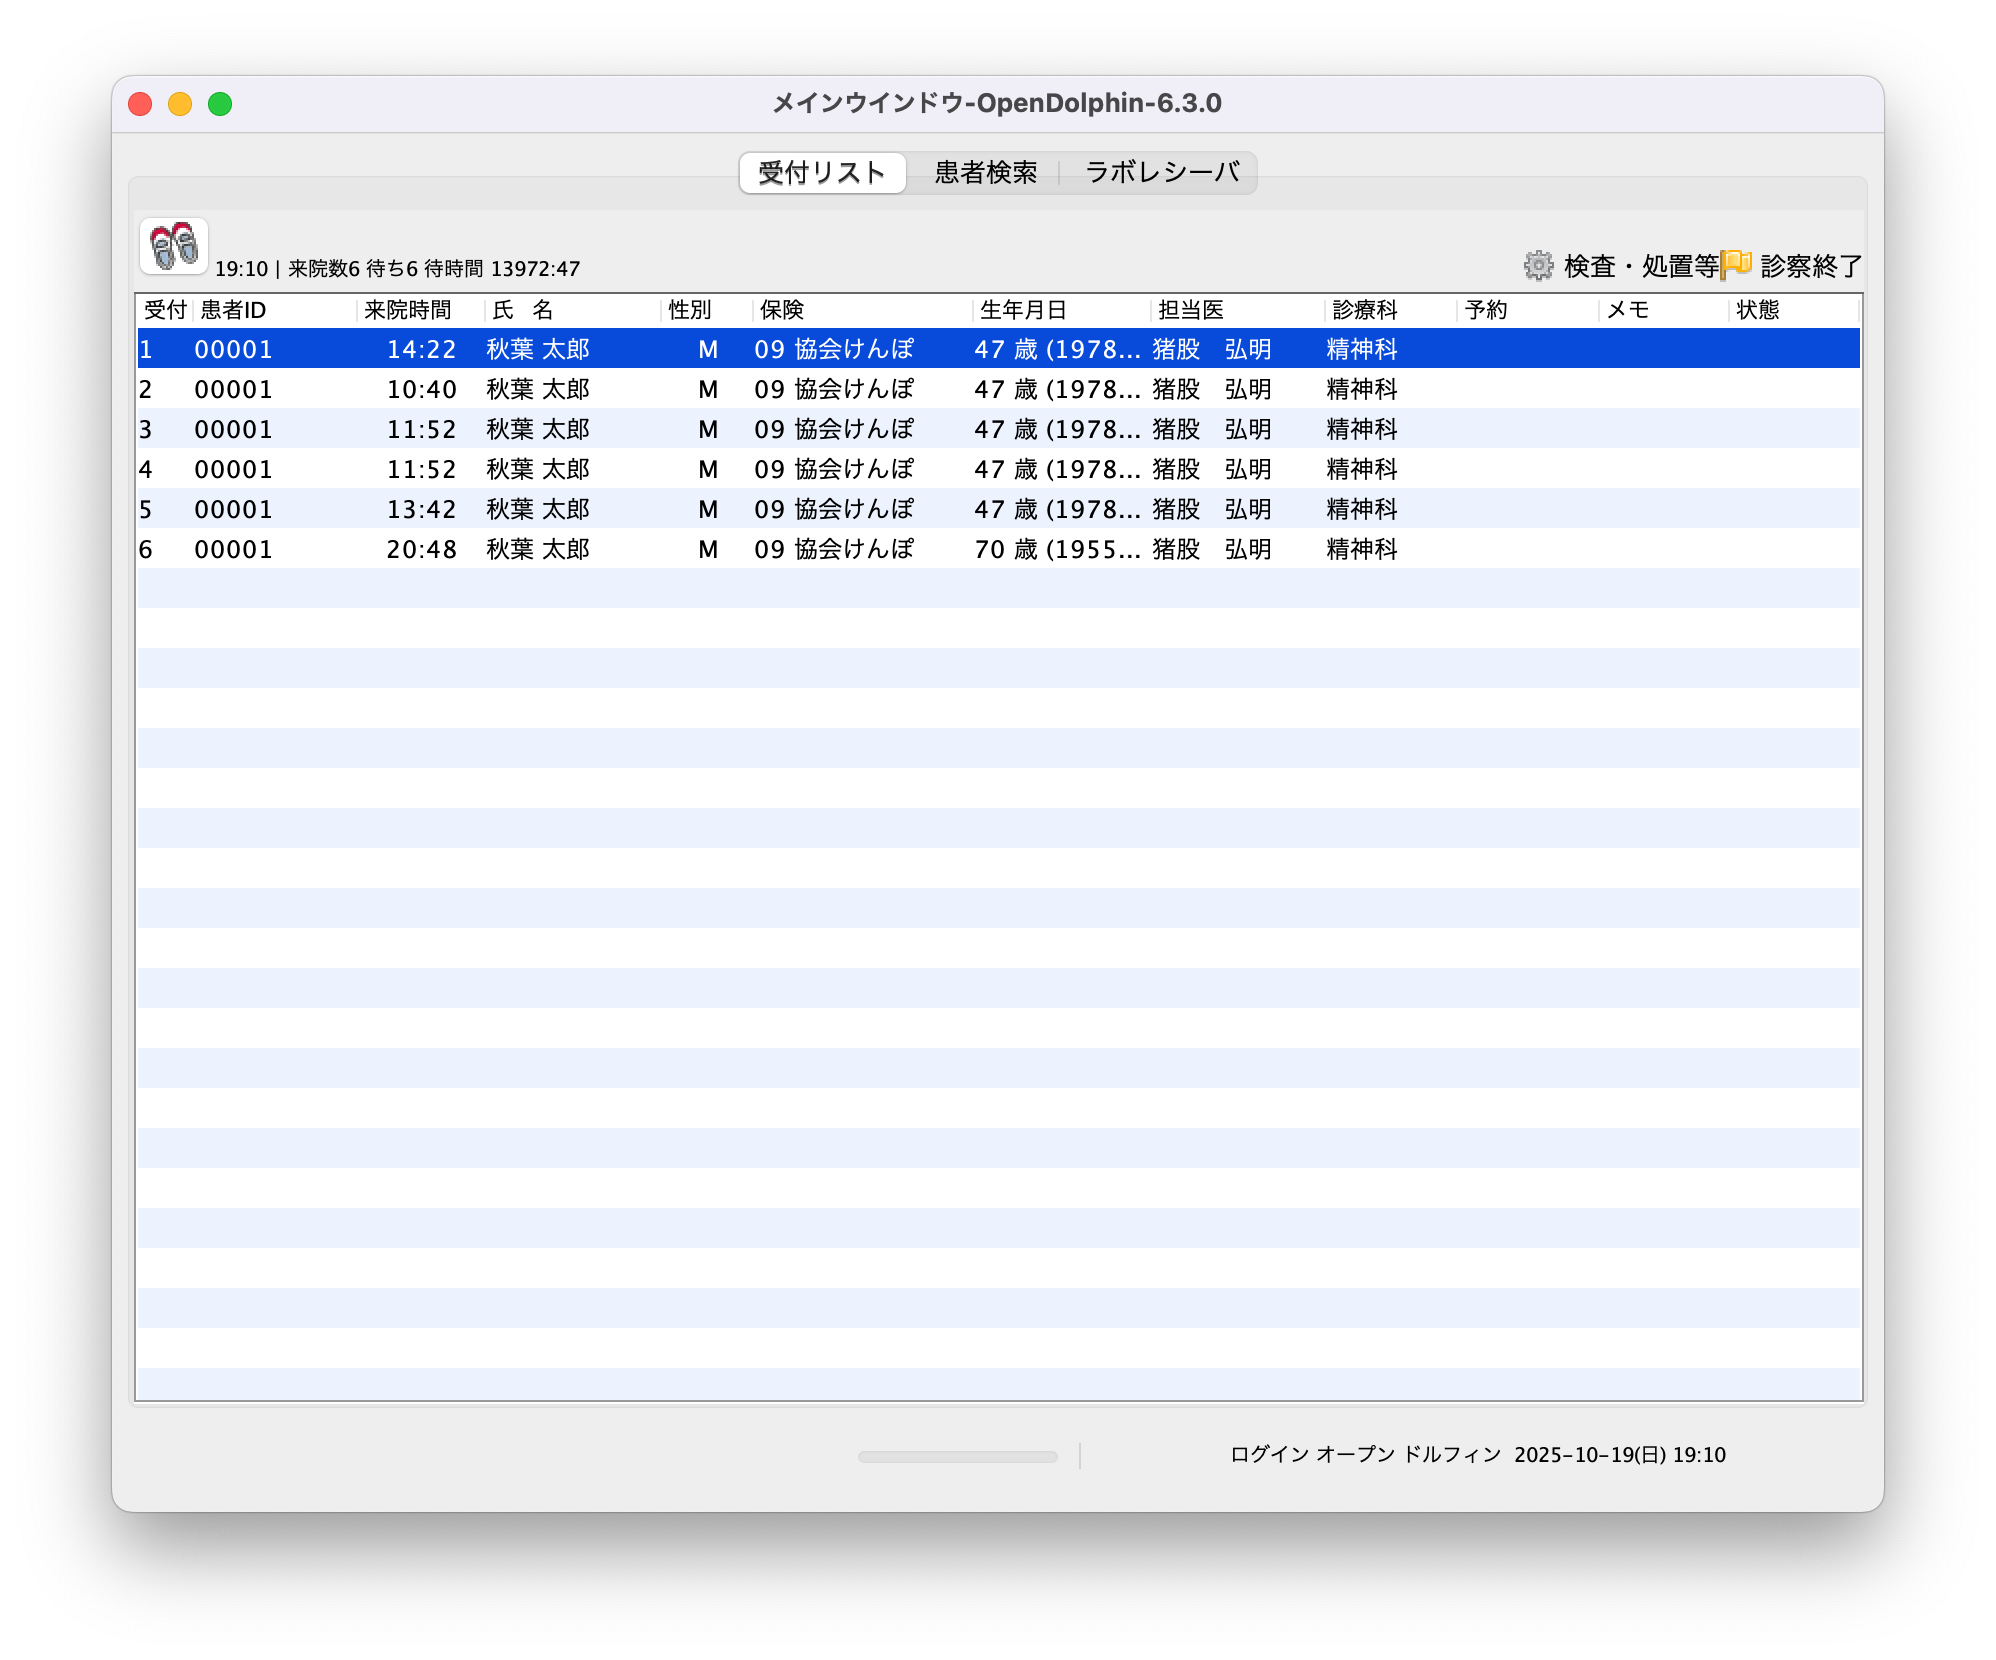
Task: Click the yellow flag 診察終了 icon
Action: pos(1736,265)
